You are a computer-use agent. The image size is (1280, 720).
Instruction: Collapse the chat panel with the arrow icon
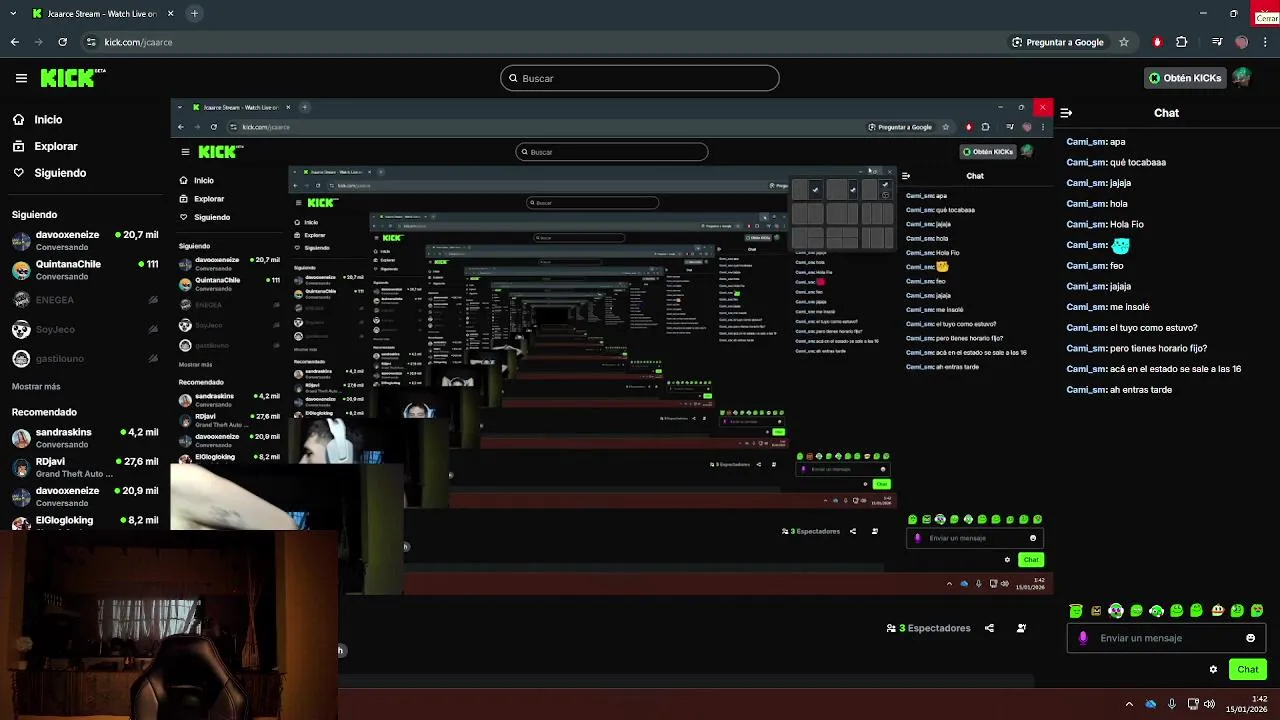click(1066, 113)
